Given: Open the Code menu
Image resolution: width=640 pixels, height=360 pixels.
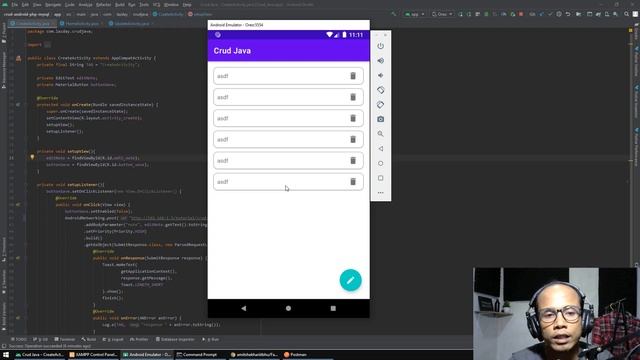Looking at the screenshot, I should (70, 5).
